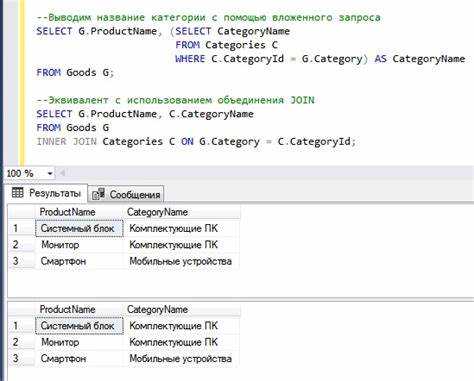
Task: Click the messages icon on Сообщения tab
Action: [x=98, y=194]
